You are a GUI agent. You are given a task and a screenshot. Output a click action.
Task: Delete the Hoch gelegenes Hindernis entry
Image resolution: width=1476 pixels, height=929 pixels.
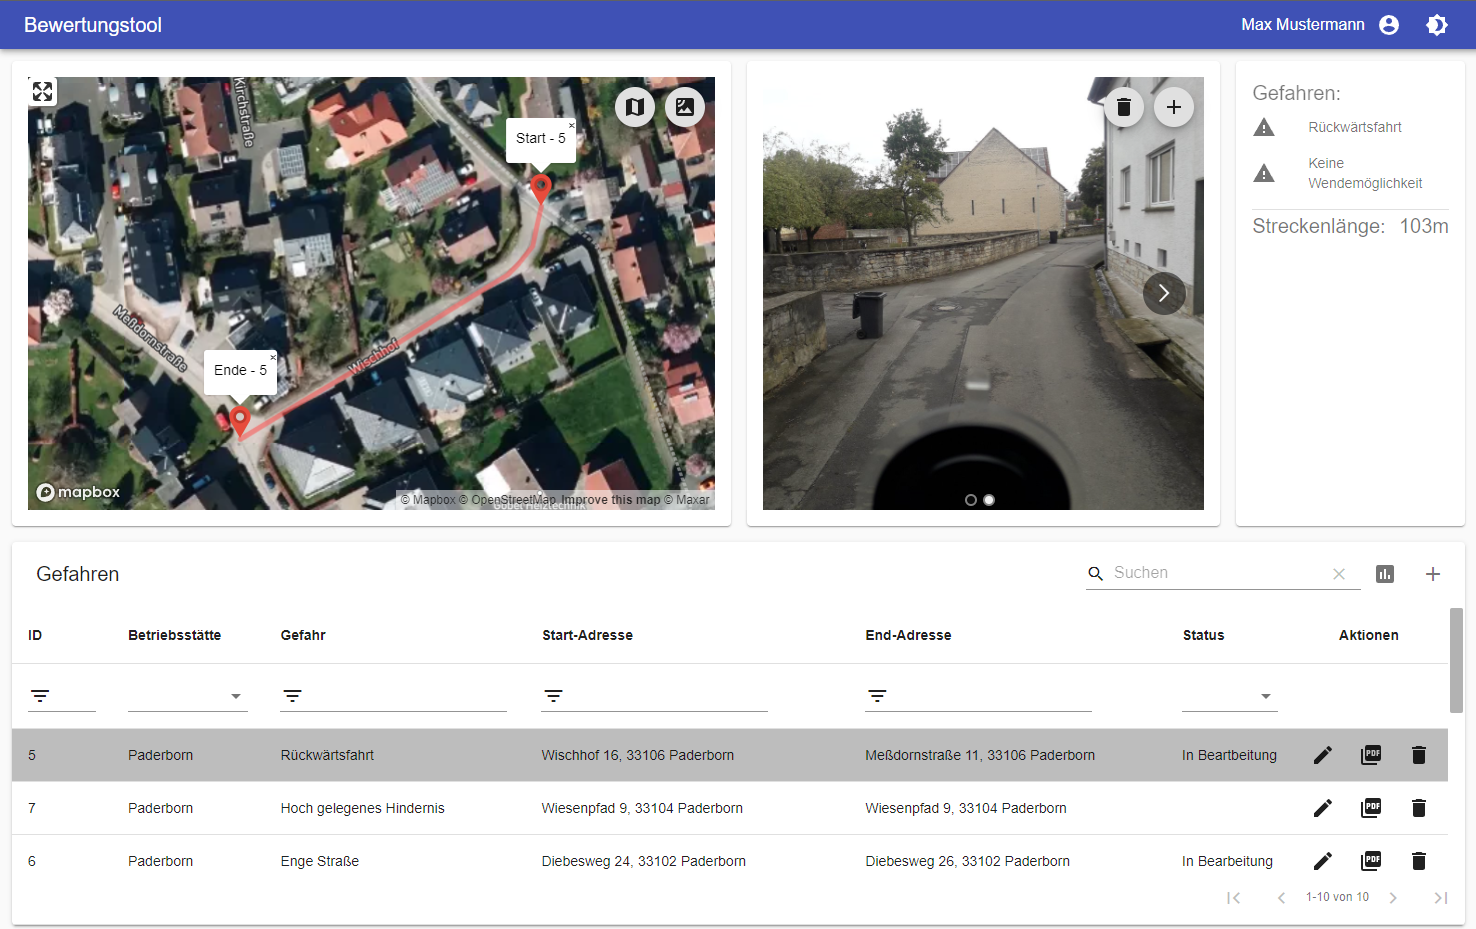click(1418, 808)
